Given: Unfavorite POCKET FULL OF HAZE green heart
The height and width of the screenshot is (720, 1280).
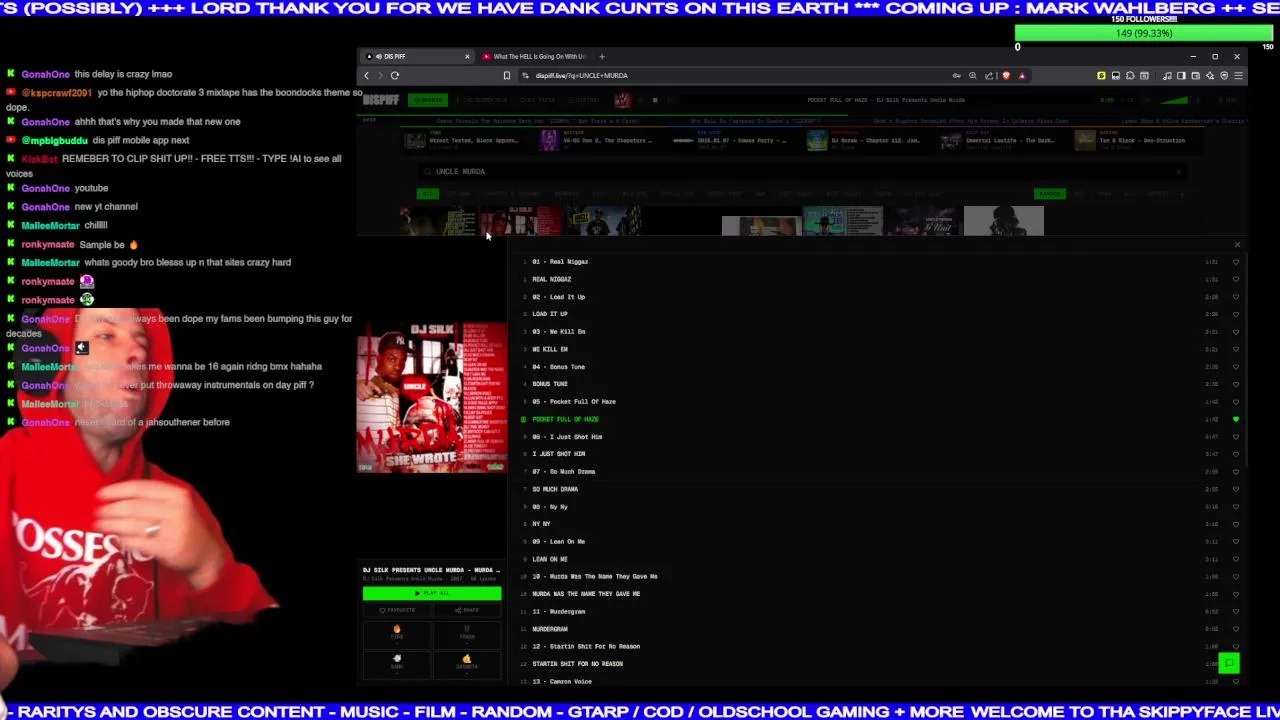Looking at the screenshot, I should pyautogui.click(x=1236, y=419).
